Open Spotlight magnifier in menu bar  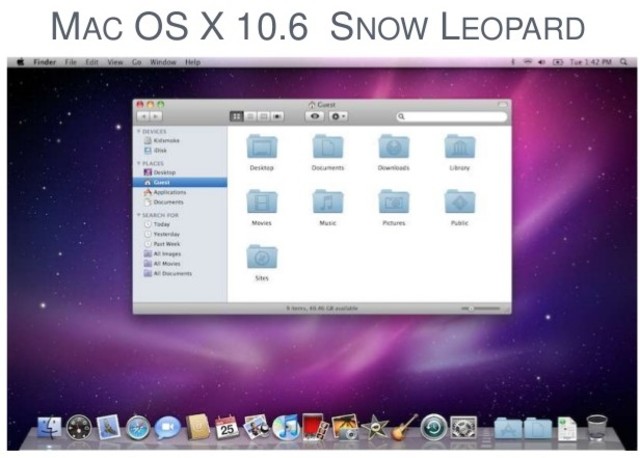tap(623, 62)
